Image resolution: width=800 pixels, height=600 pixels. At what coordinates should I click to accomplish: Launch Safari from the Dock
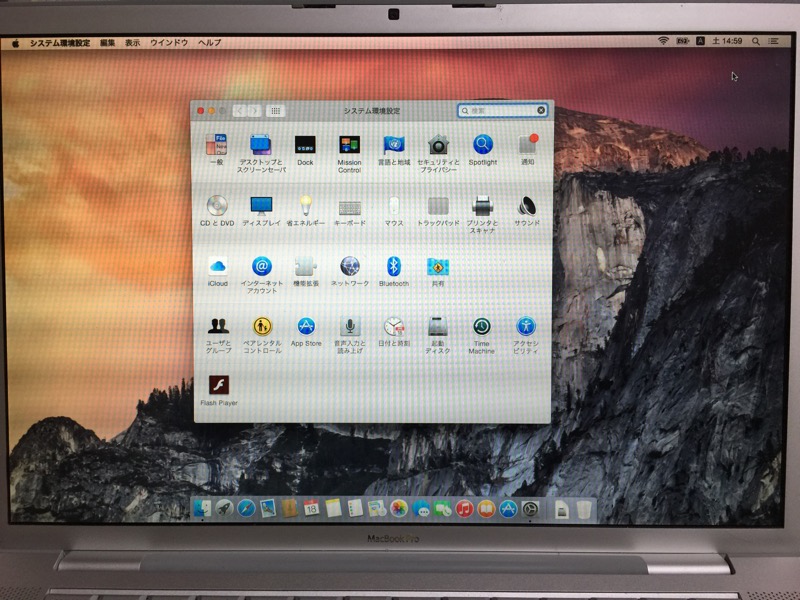(x=246, y=509)
